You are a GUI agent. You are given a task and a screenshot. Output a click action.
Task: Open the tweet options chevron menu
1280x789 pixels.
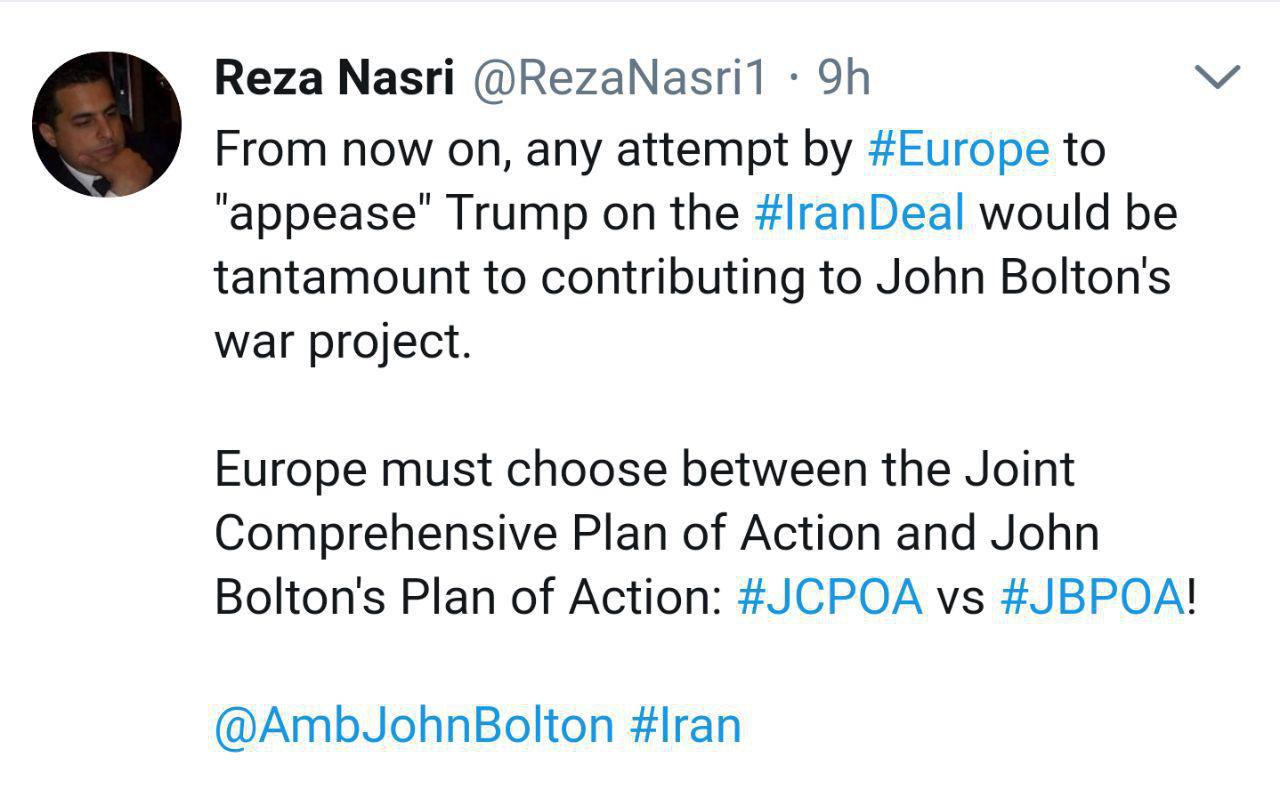[1218, 77]
